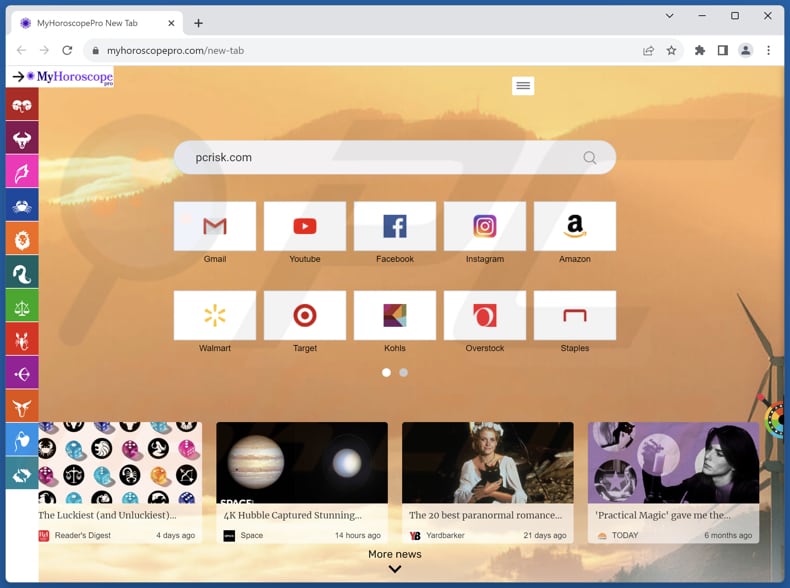Click the Chrome extensions puzzle icon

click(699, 50)
